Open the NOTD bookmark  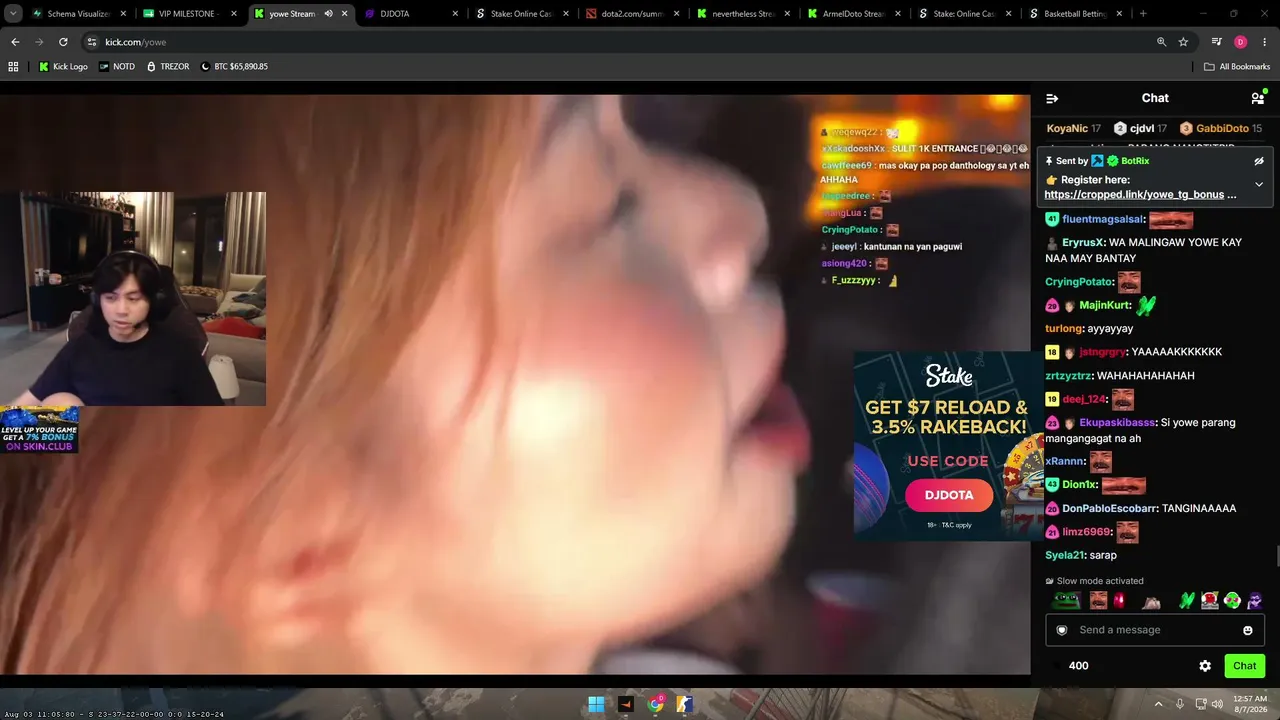[117, 67]
